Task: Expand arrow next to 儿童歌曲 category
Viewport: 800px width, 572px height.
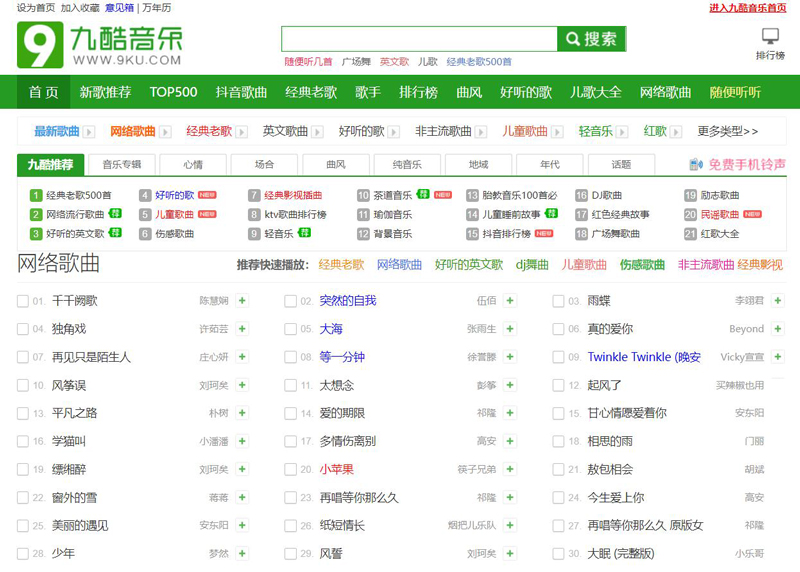Action: [x=557, y=132]
